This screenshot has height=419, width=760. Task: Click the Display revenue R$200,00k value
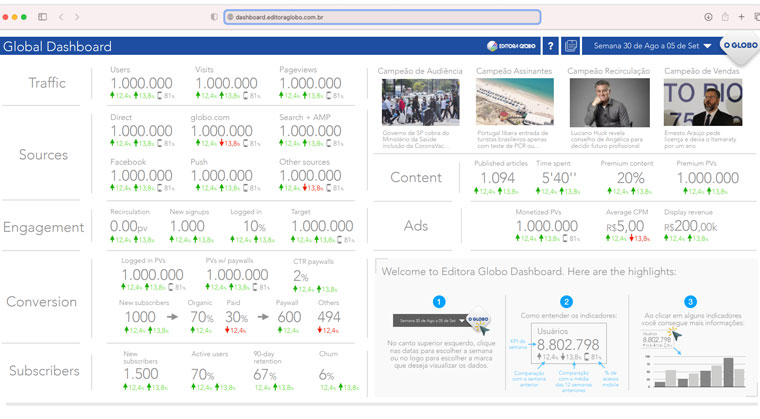[x=690, y=226]
